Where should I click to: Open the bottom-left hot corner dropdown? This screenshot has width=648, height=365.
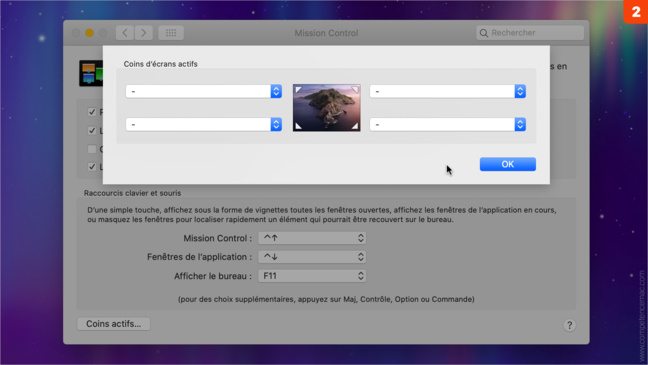(204, 124)
